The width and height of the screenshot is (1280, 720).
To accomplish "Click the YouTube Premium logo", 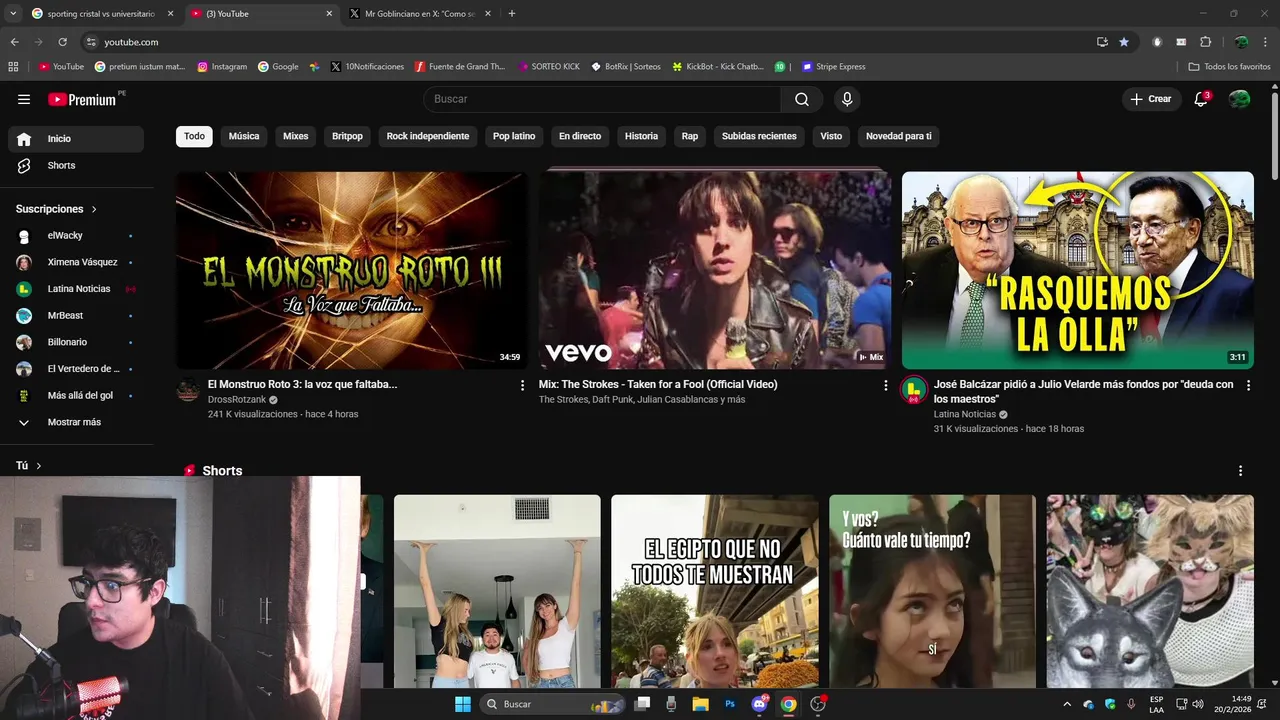I will (x=83, y=99).
